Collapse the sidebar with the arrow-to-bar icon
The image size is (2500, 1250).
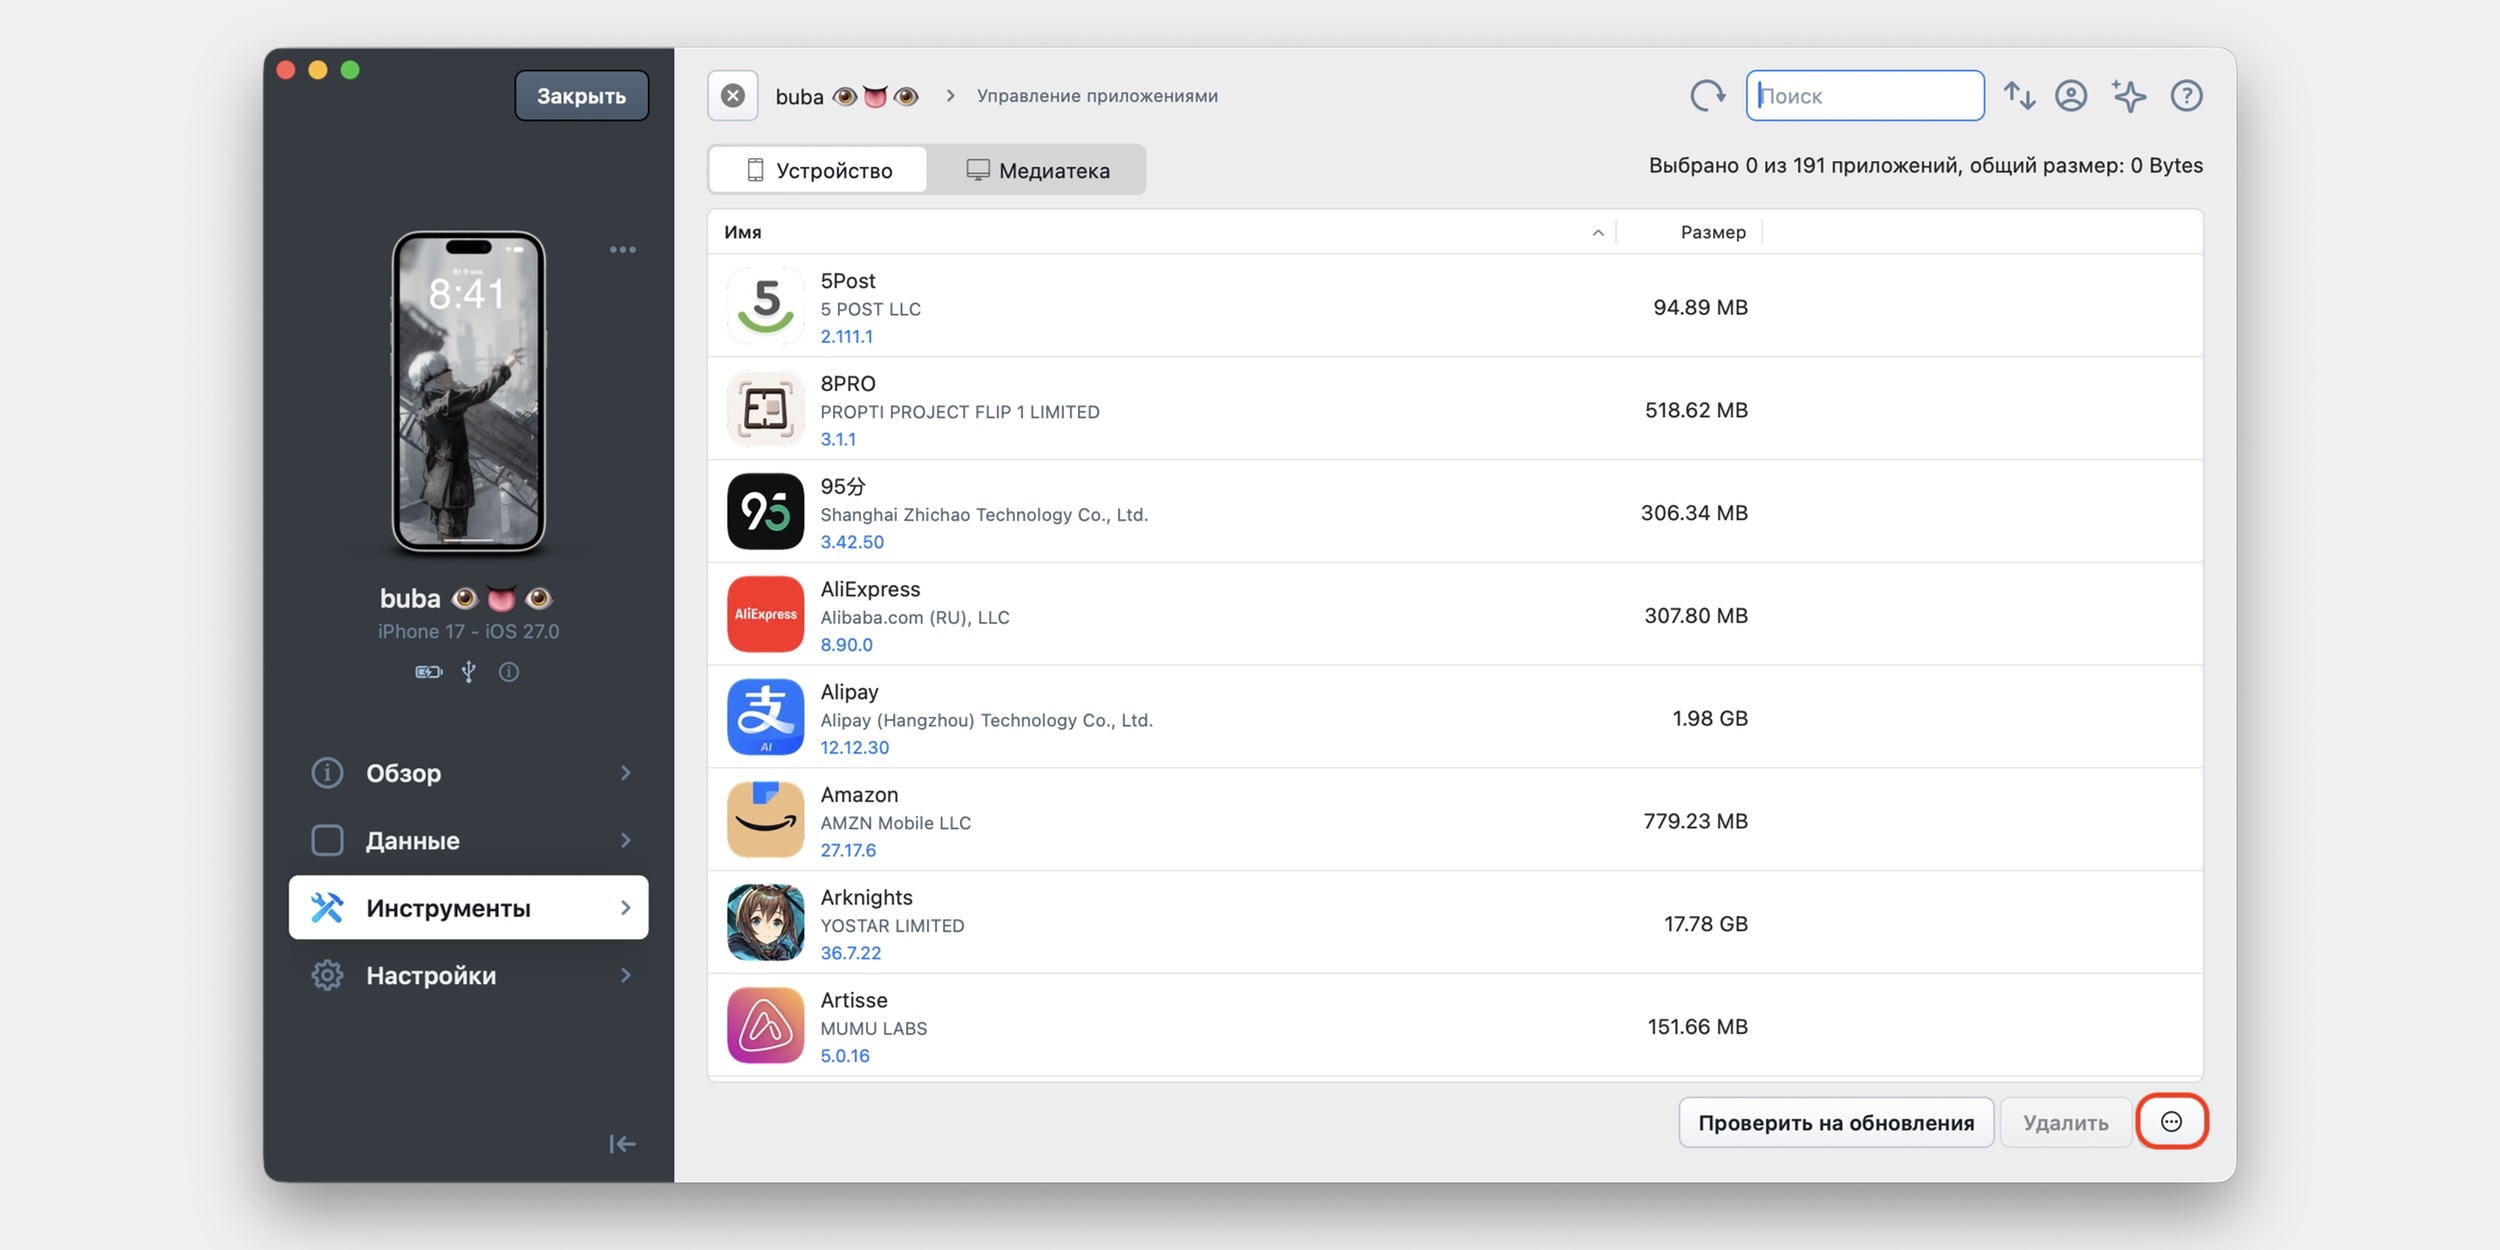(622, 1144)
